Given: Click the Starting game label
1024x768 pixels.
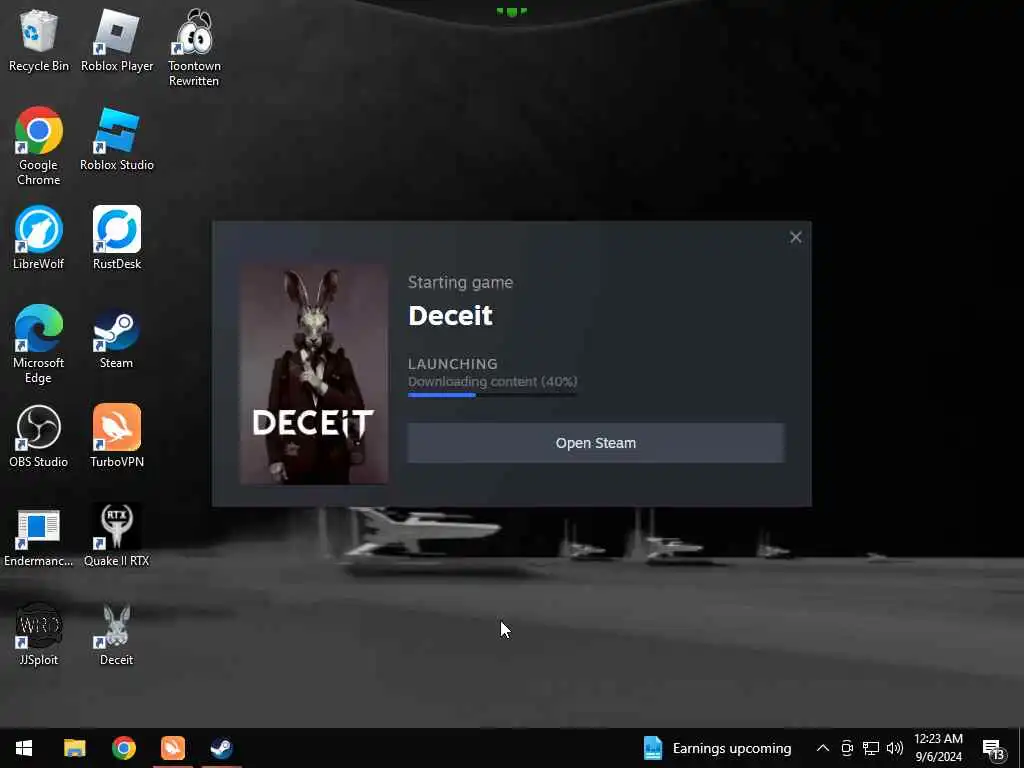Looking at the screenshot, I should 460,283.
